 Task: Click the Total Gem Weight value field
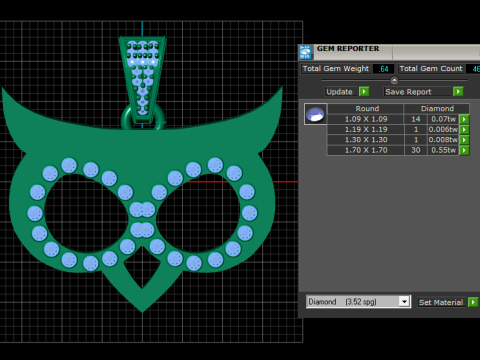(x=383, y=69)
